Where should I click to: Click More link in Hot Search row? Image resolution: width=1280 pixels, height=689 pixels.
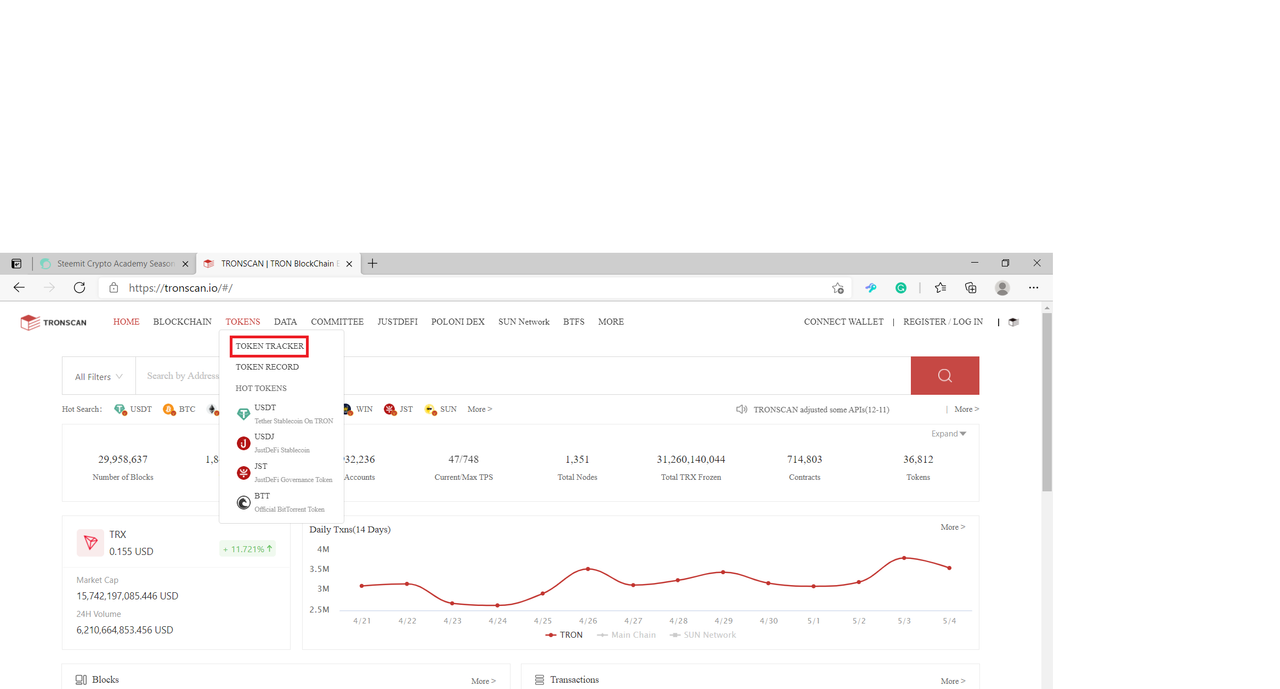pyautogui.click(x=480, y=409)
